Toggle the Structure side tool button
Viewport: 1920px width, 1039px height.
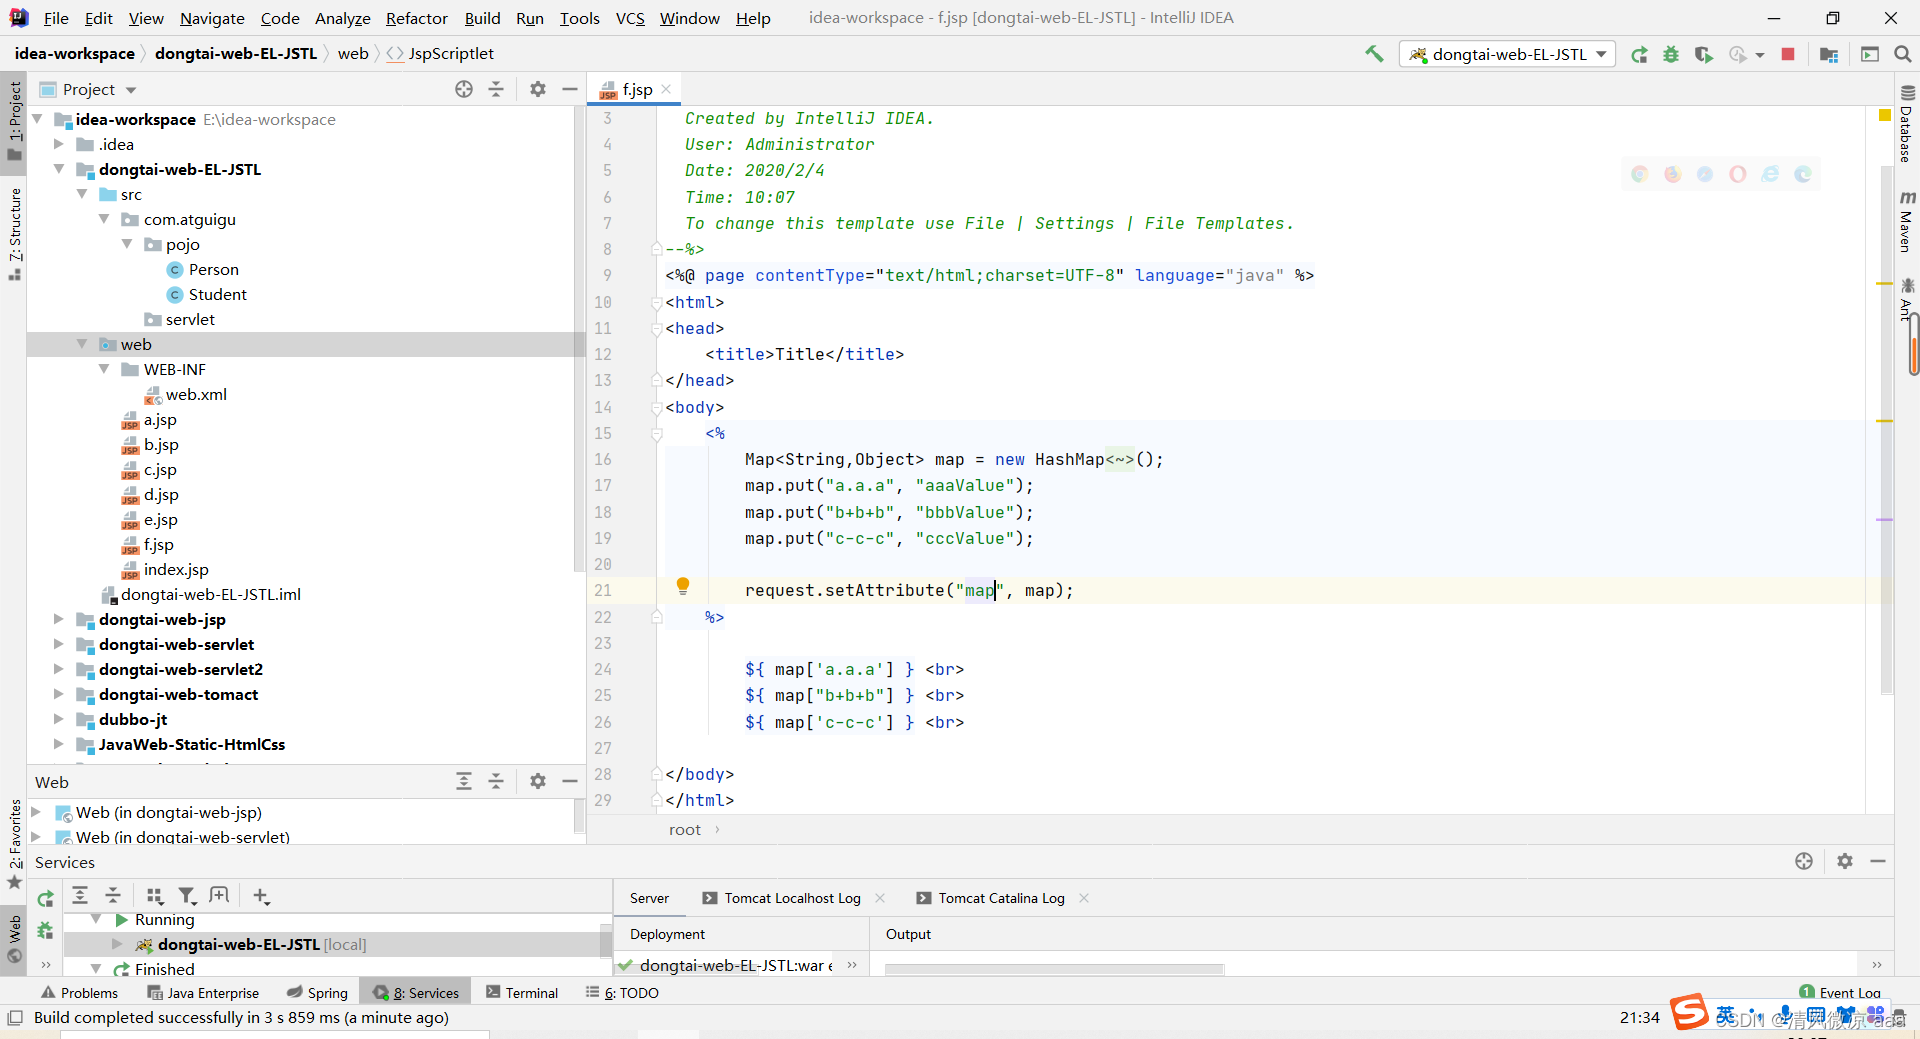[14, 233]
